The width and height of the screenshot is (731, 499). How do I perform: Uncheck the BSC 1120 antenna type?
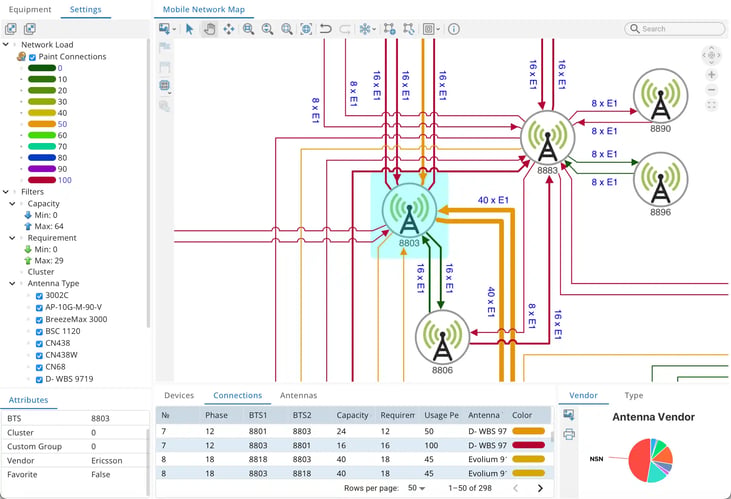coord(39,332)
